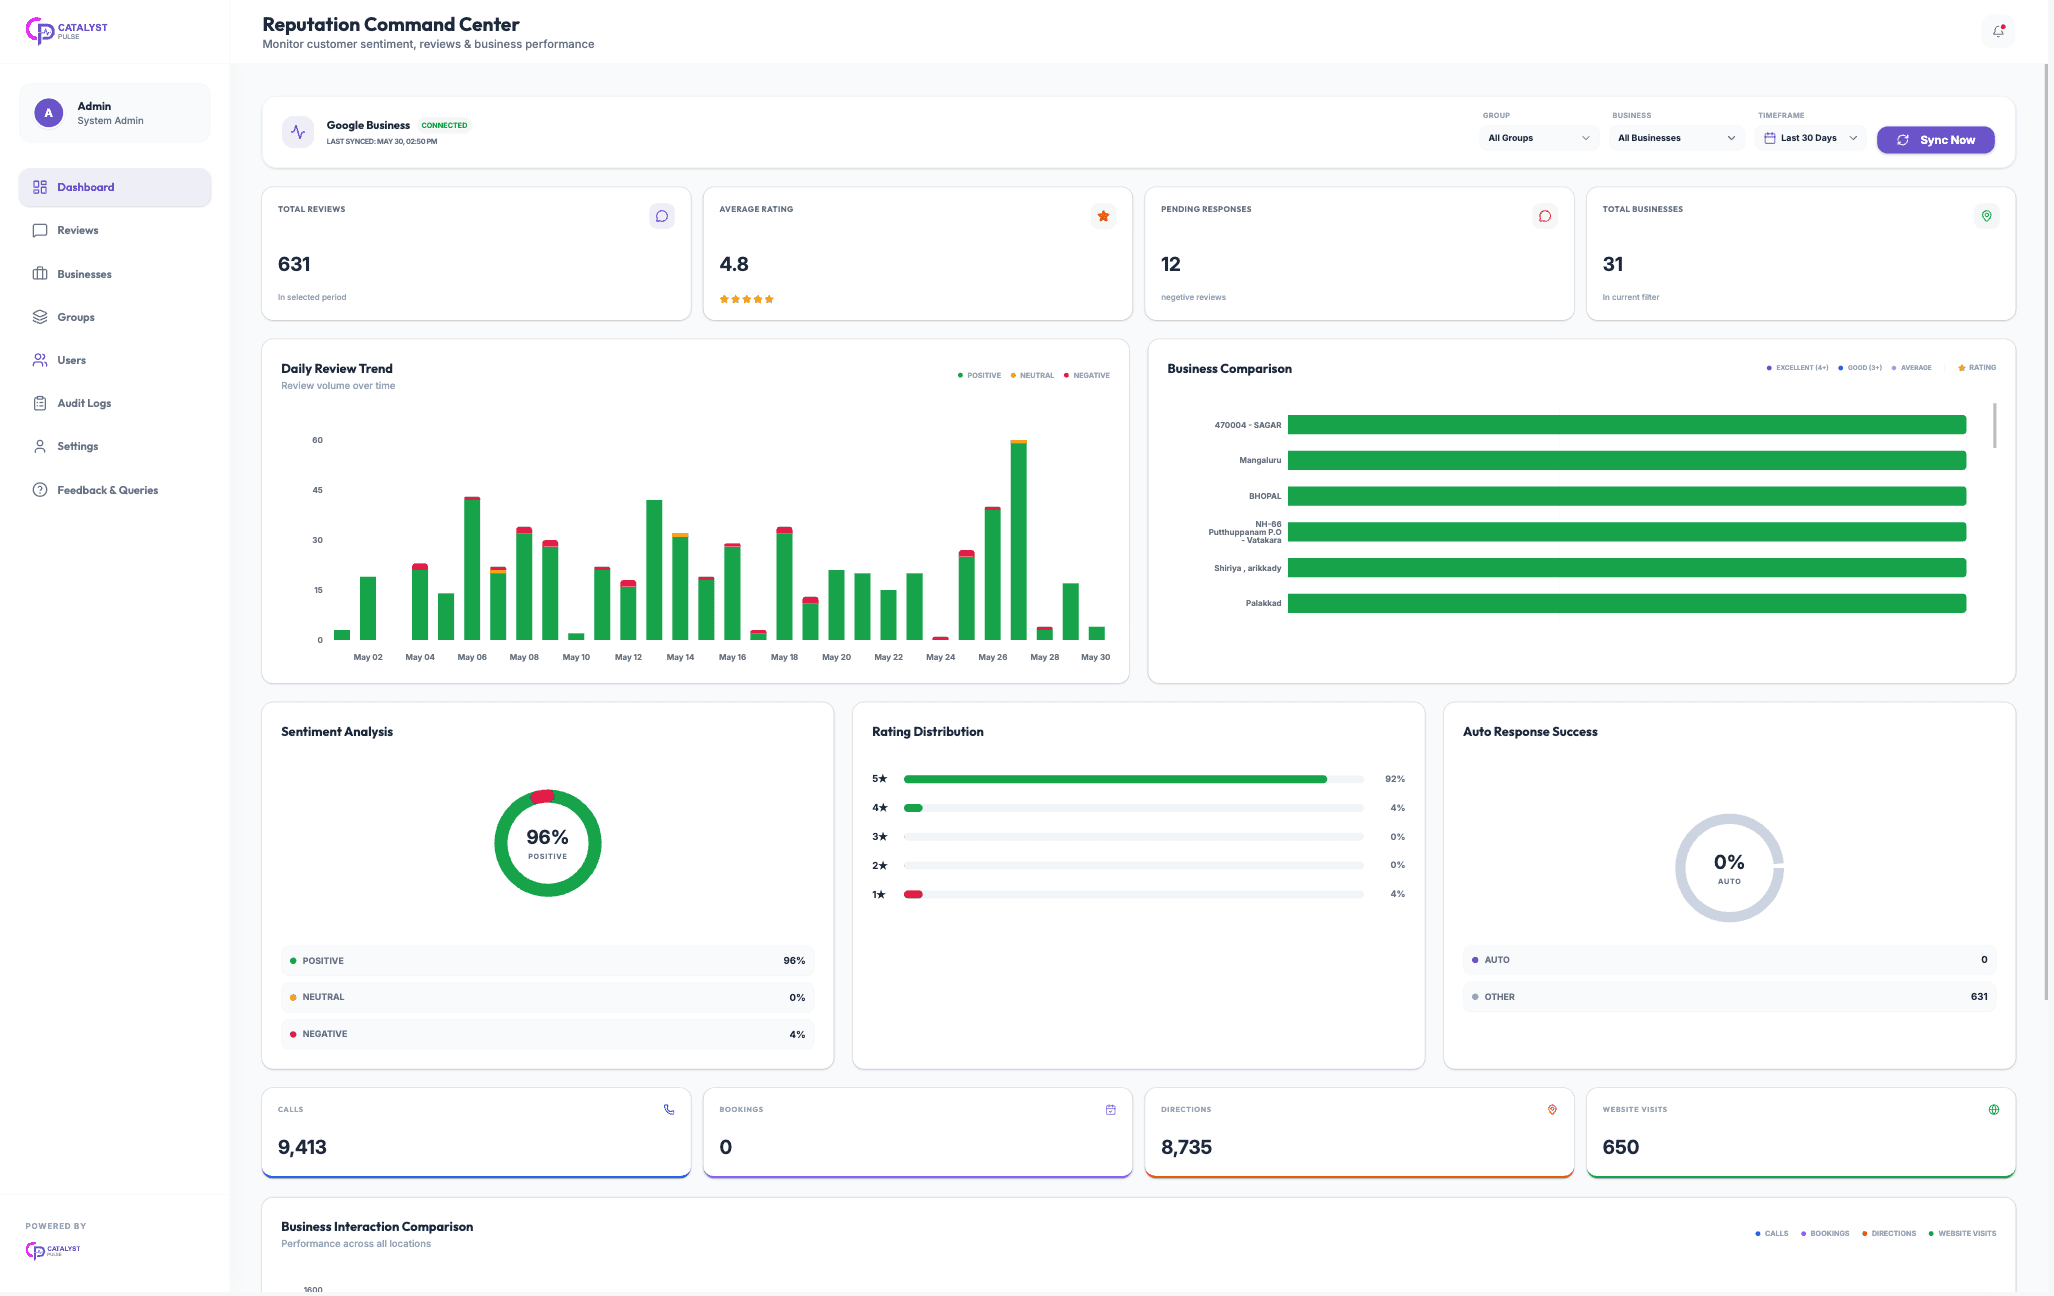Viewport: 2054px width, 1296px height.
Task: Toggle Rating star legend in Business Comparison
Action: (1977, 368)
